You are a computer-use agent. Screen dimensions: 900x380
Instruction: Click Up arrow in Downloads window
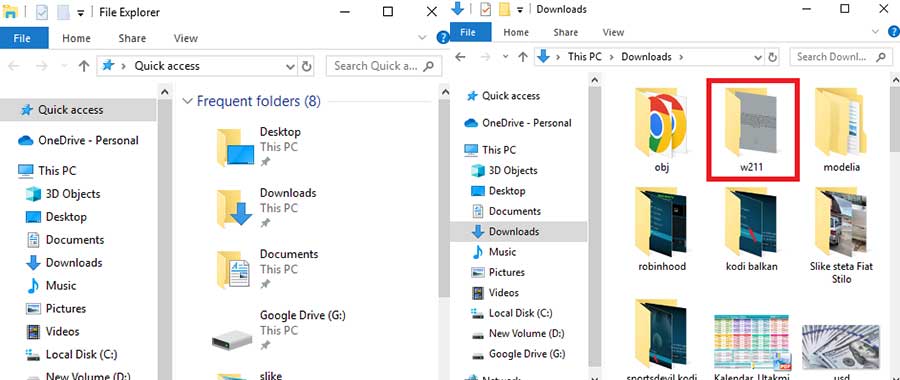click(522, 57)
